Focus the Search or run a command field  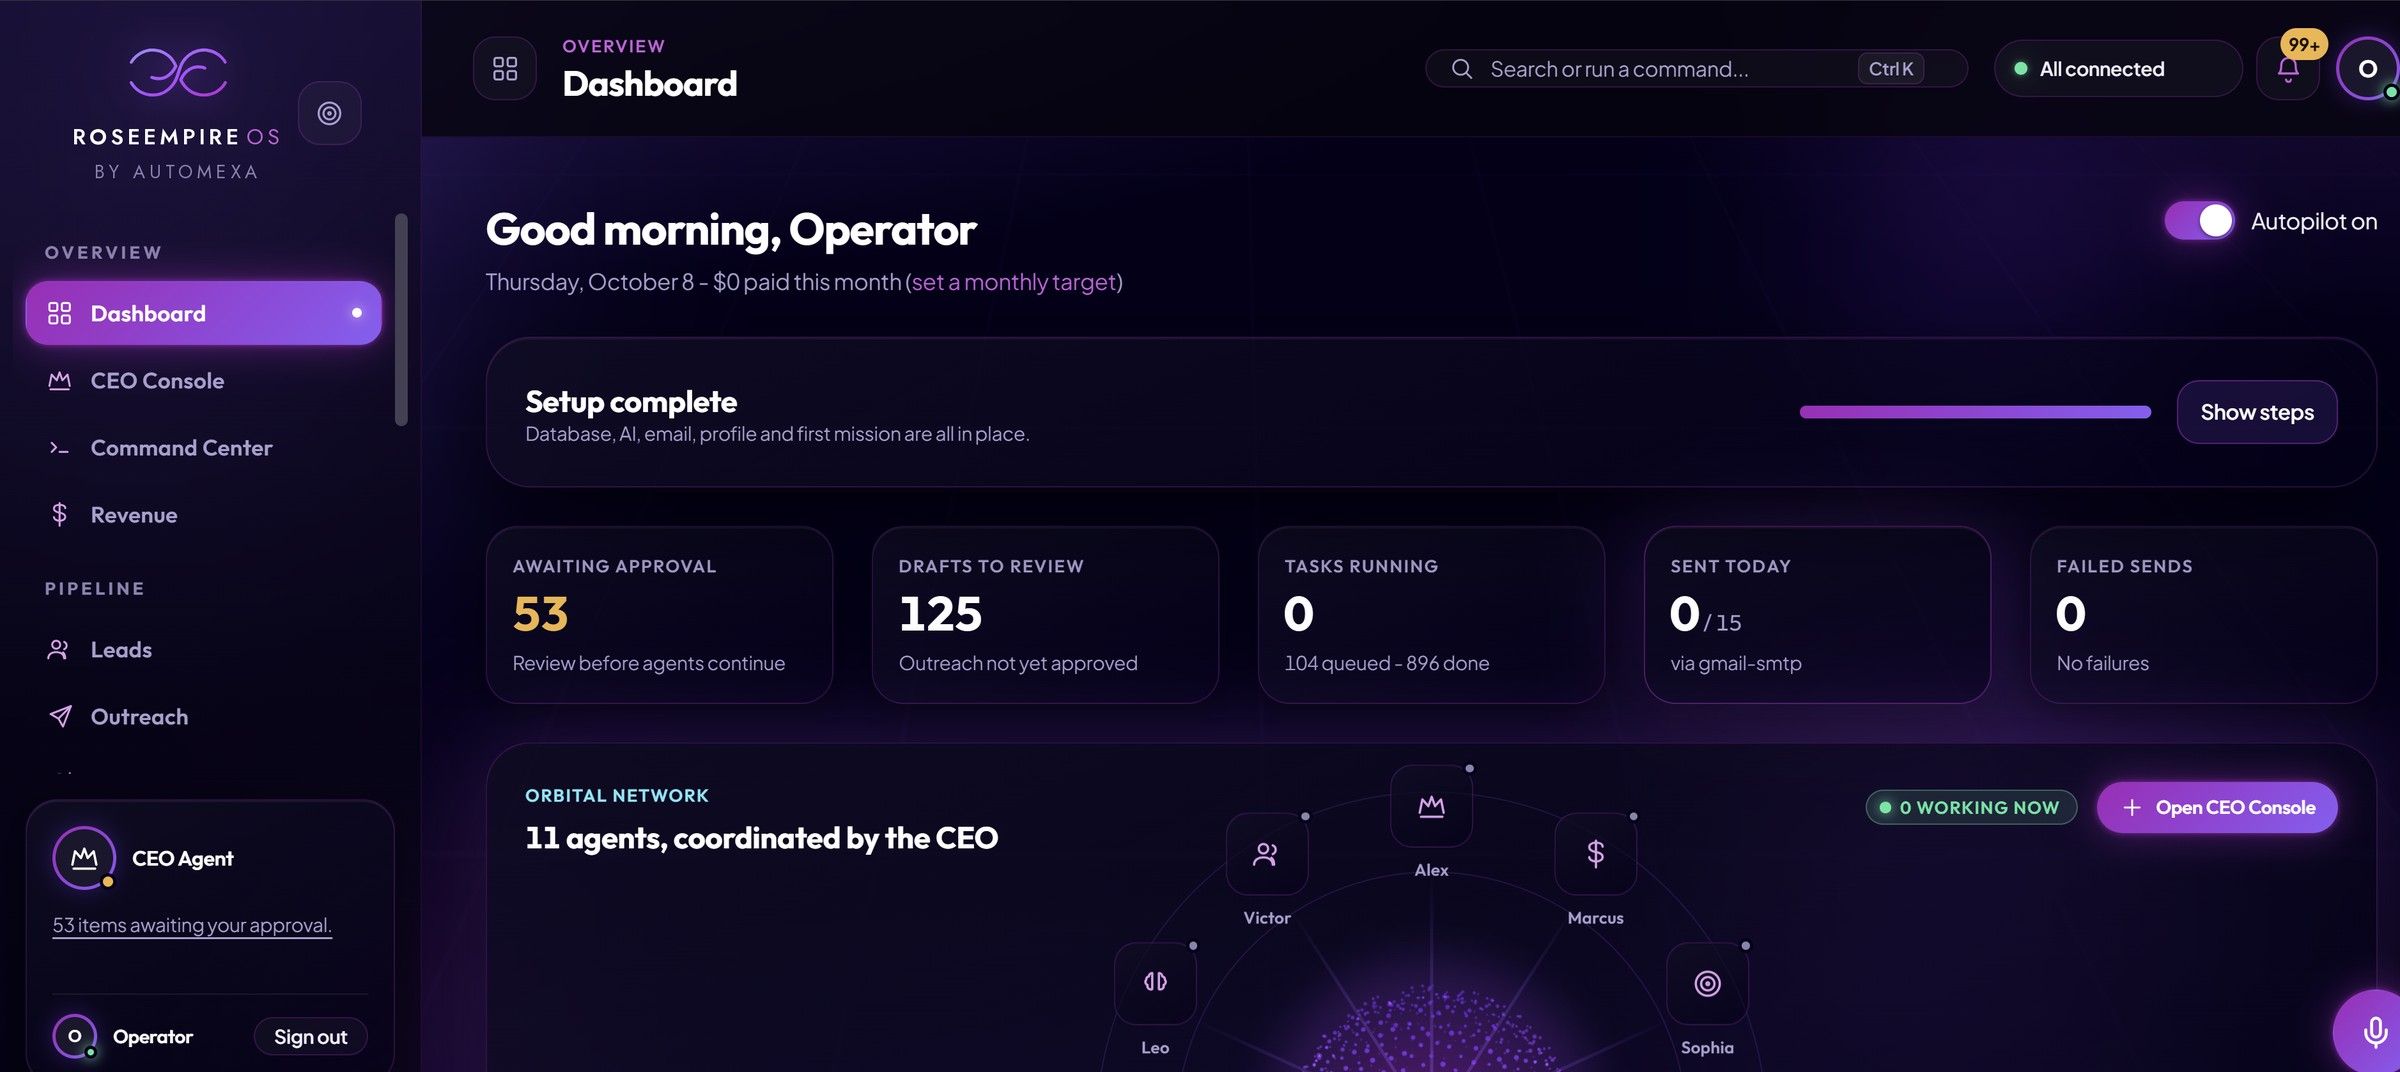[1696, 69]
